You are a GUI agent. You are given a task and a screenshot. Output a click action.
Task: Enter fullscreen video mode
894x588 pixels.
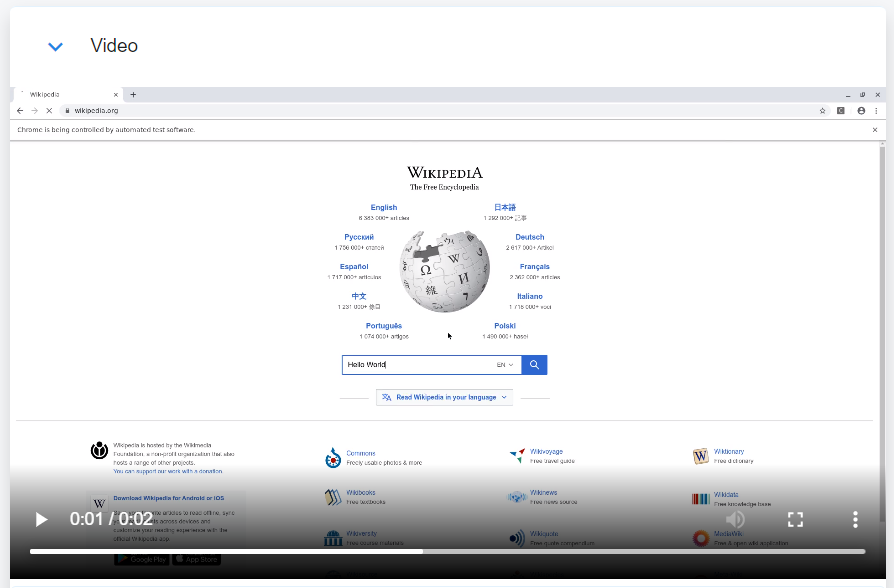[x=795, y=519]
